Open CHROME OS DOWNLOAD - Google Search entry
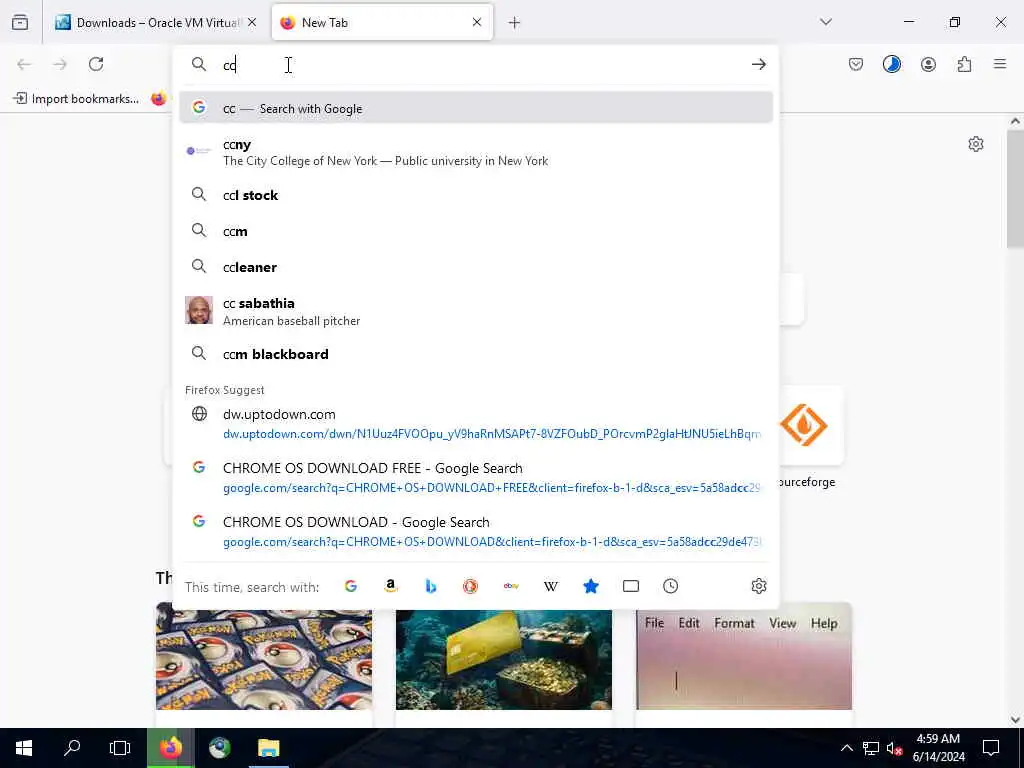The width and height of the screenshot is (1024, 768). (x=476, y=532)
